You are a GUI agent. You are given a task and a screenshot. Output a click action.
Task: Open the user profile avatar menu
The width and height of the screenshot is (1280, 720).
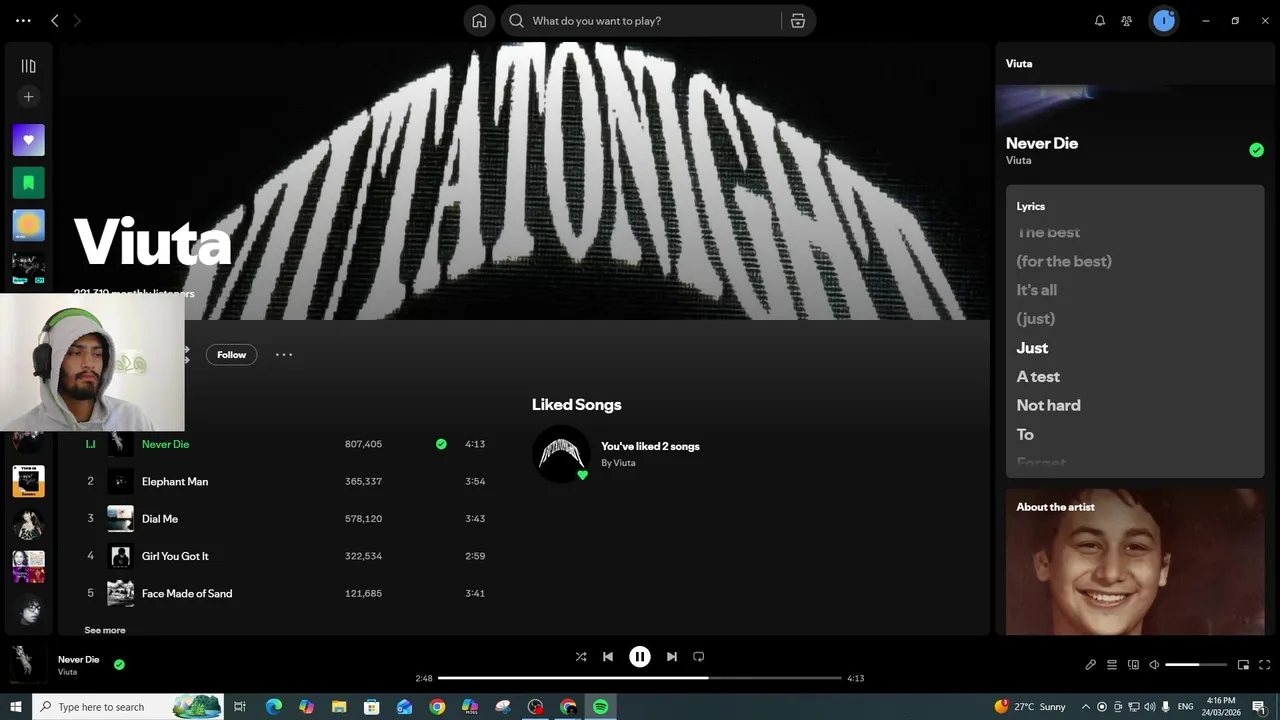click(1164, 21)
